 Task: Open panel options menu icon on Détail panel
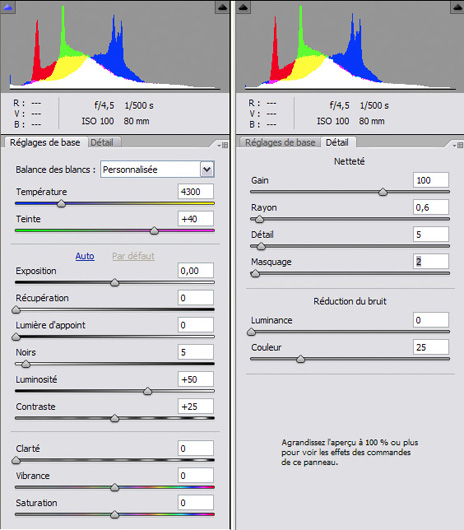pos(458,145)
